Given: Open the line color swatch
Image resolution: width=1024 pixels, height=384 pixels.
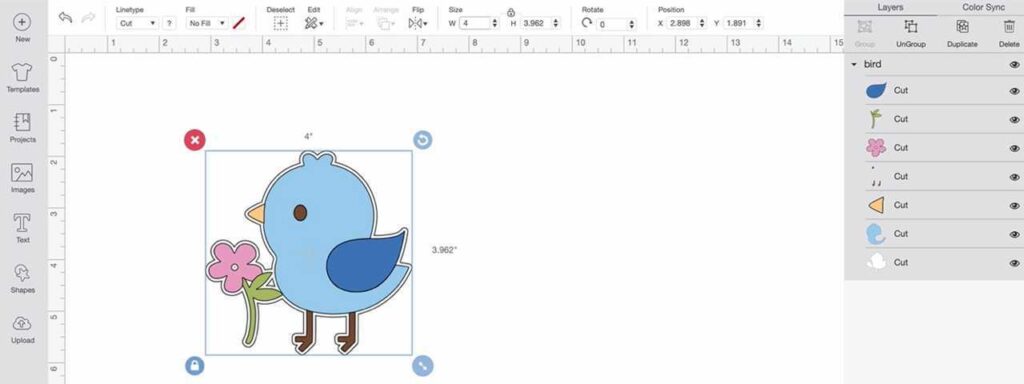Looking at the screenshot, I should tap(239, 23).
